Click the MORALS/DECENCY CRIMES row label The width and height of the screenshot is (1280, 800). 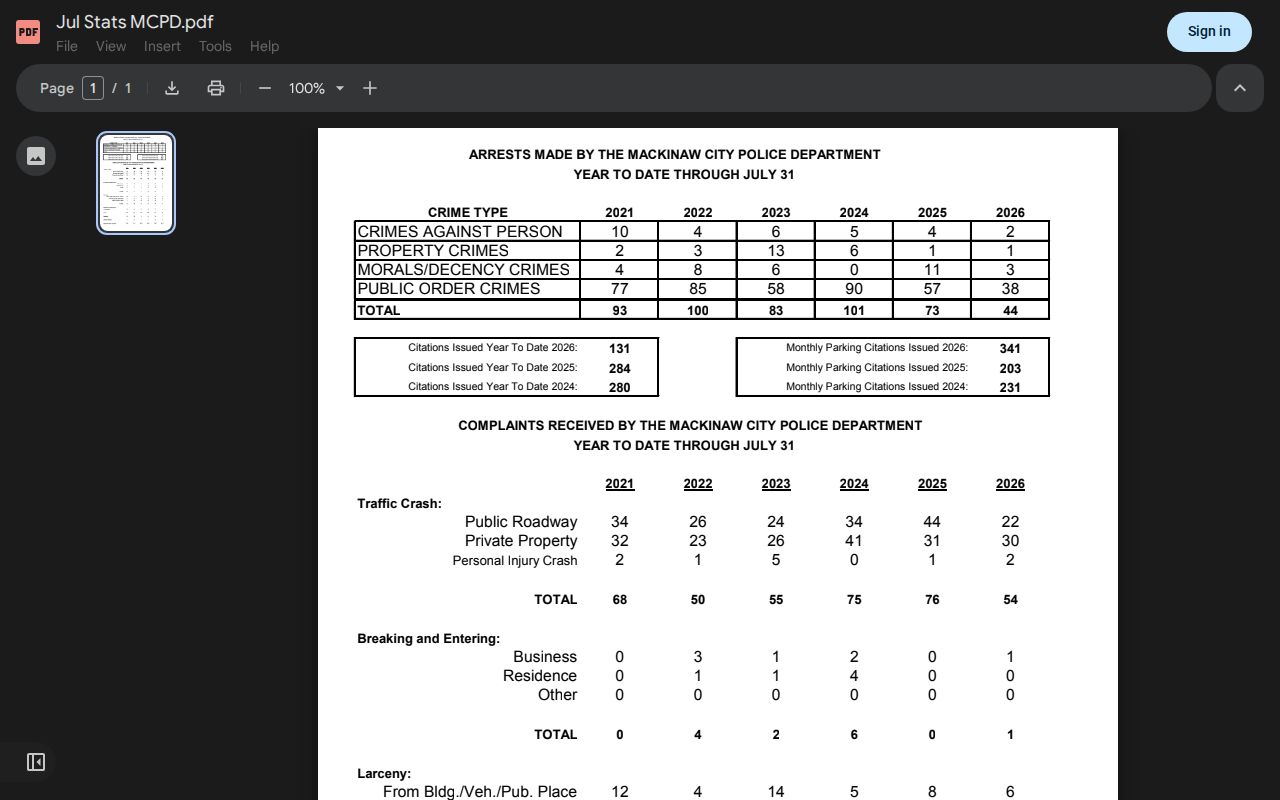click(463, 270)
